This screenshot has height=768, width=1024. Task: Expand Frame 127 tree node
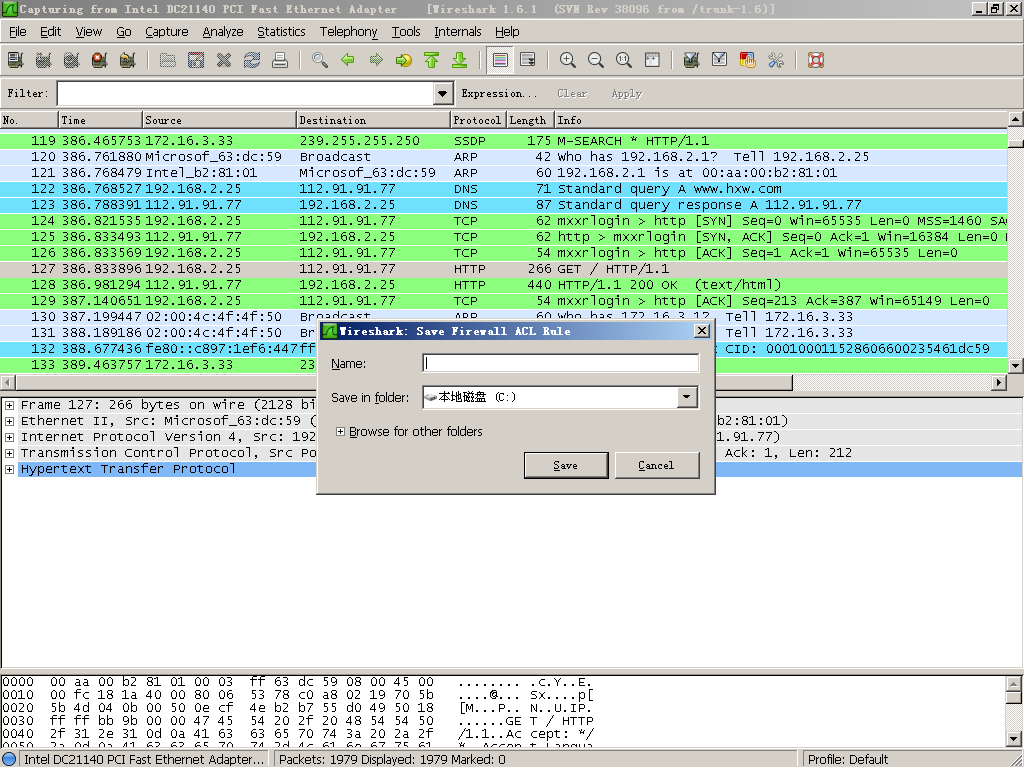pyautogui.click(x=9, y=405)
